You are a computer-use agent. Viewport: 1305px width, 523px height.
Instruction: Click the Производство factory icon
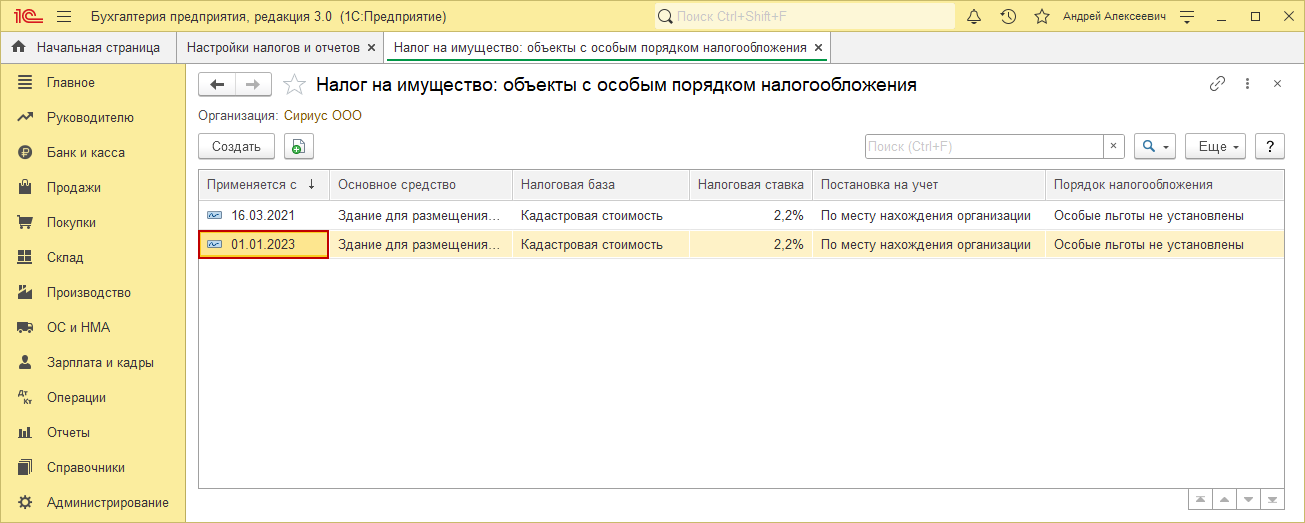(x=26, y=292)
